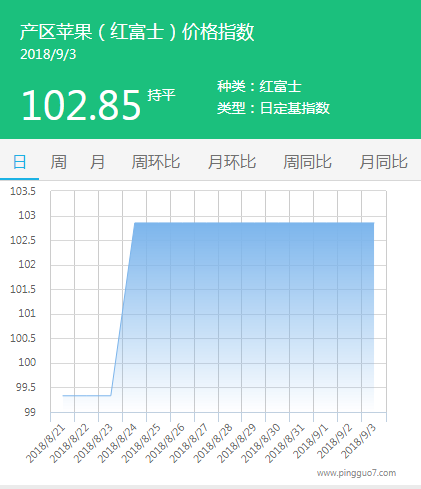Open the 月同比 tab
The width and height of the screenshot is (421, 489).
(383, 162)
